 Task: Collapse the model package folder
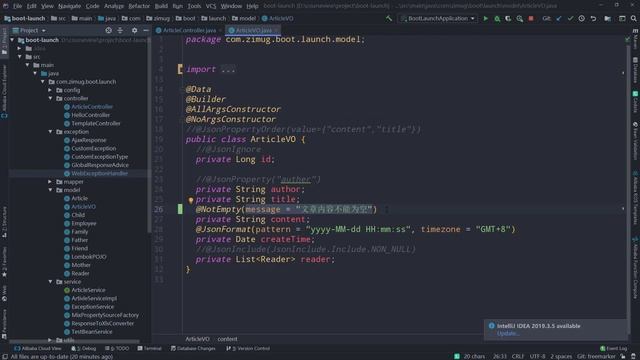(51, 190)
